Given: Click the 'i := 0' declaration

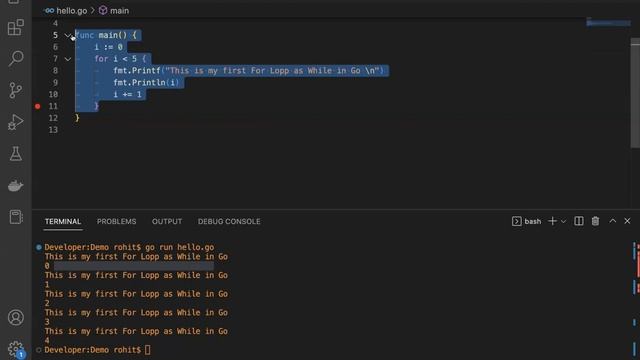Looking at the screenshot, I should (x=109, y=47).
